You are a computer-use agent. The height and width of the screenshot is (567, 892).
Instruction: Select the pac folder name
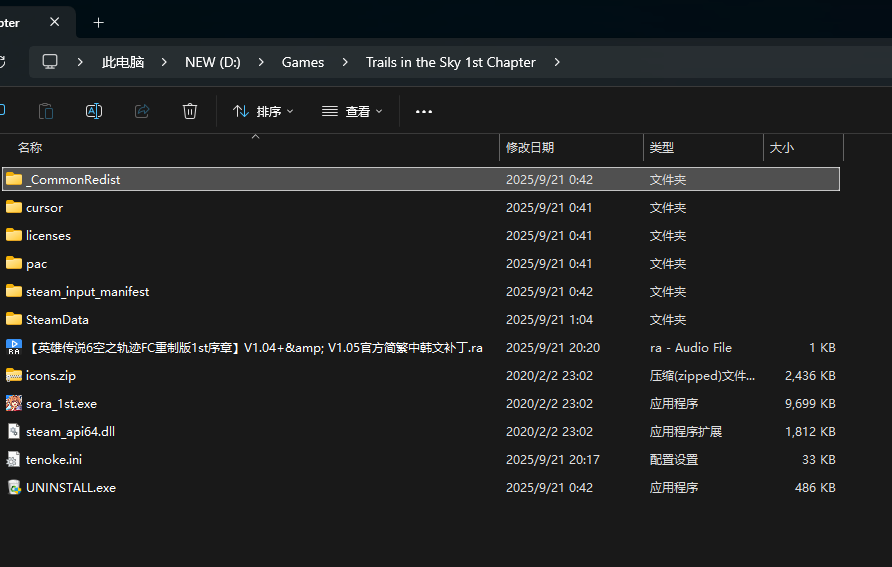point(36,264)
